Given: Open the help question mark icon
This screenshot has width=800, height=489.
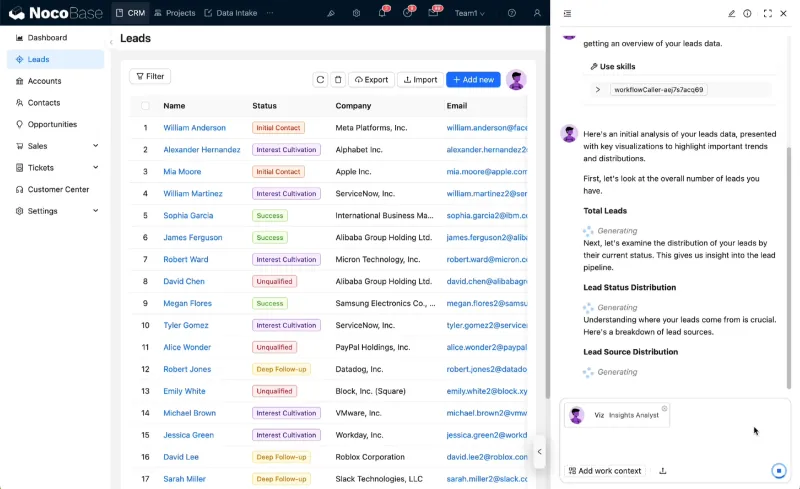Looking at the screenshot, I should click(x=512, y=13).
